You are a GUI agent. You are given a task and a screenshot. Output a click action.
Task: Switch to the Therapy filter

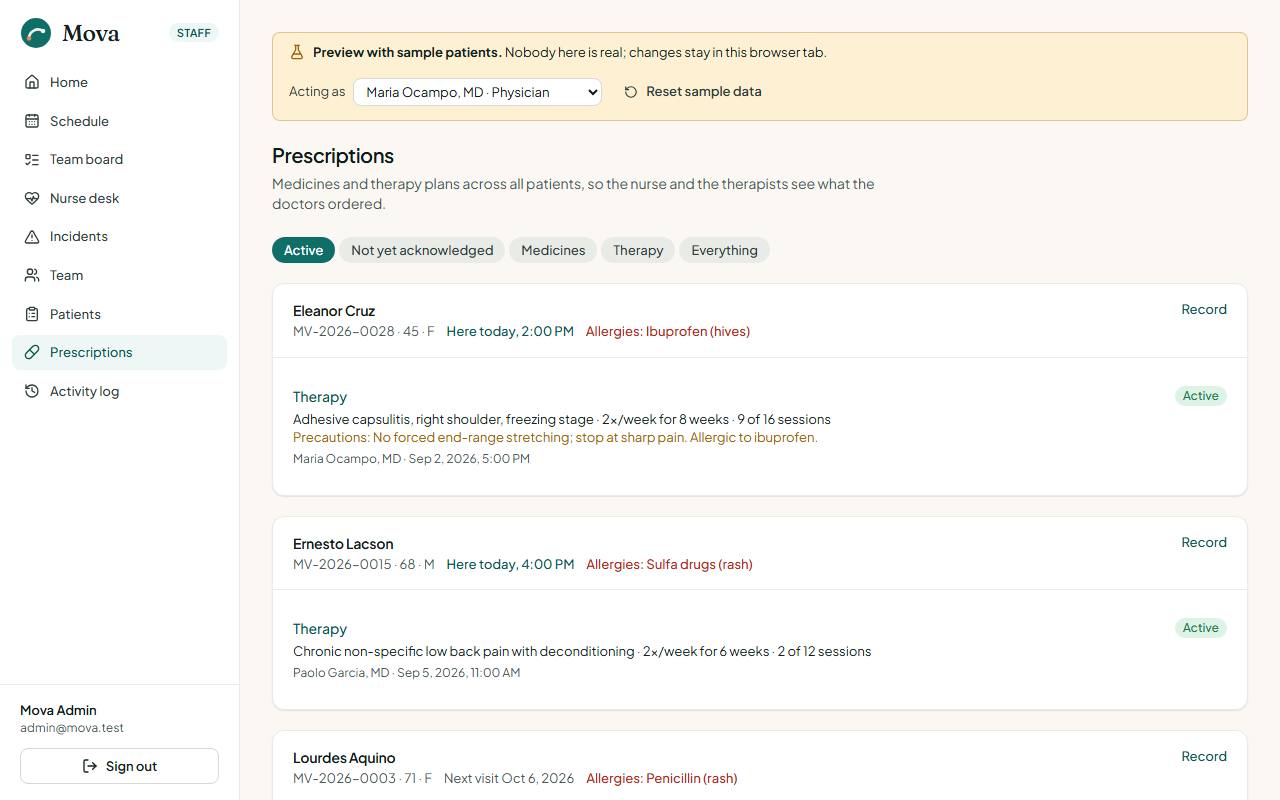coord(638,250)
